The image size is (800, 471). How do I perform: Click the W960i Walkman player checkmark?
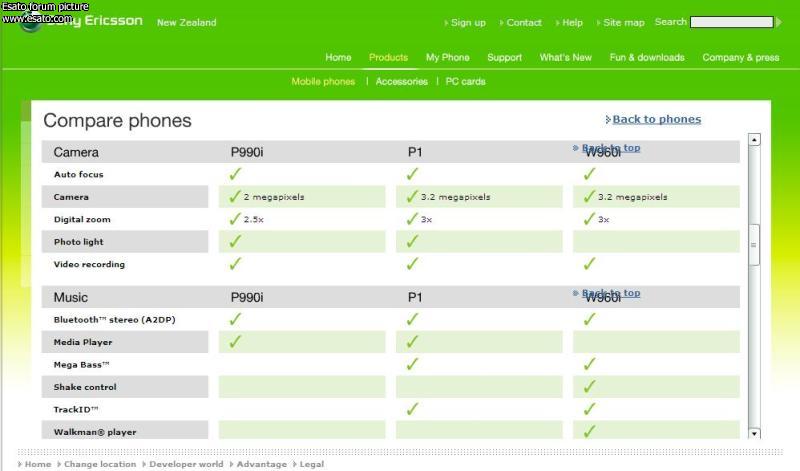tap(589, 431)
